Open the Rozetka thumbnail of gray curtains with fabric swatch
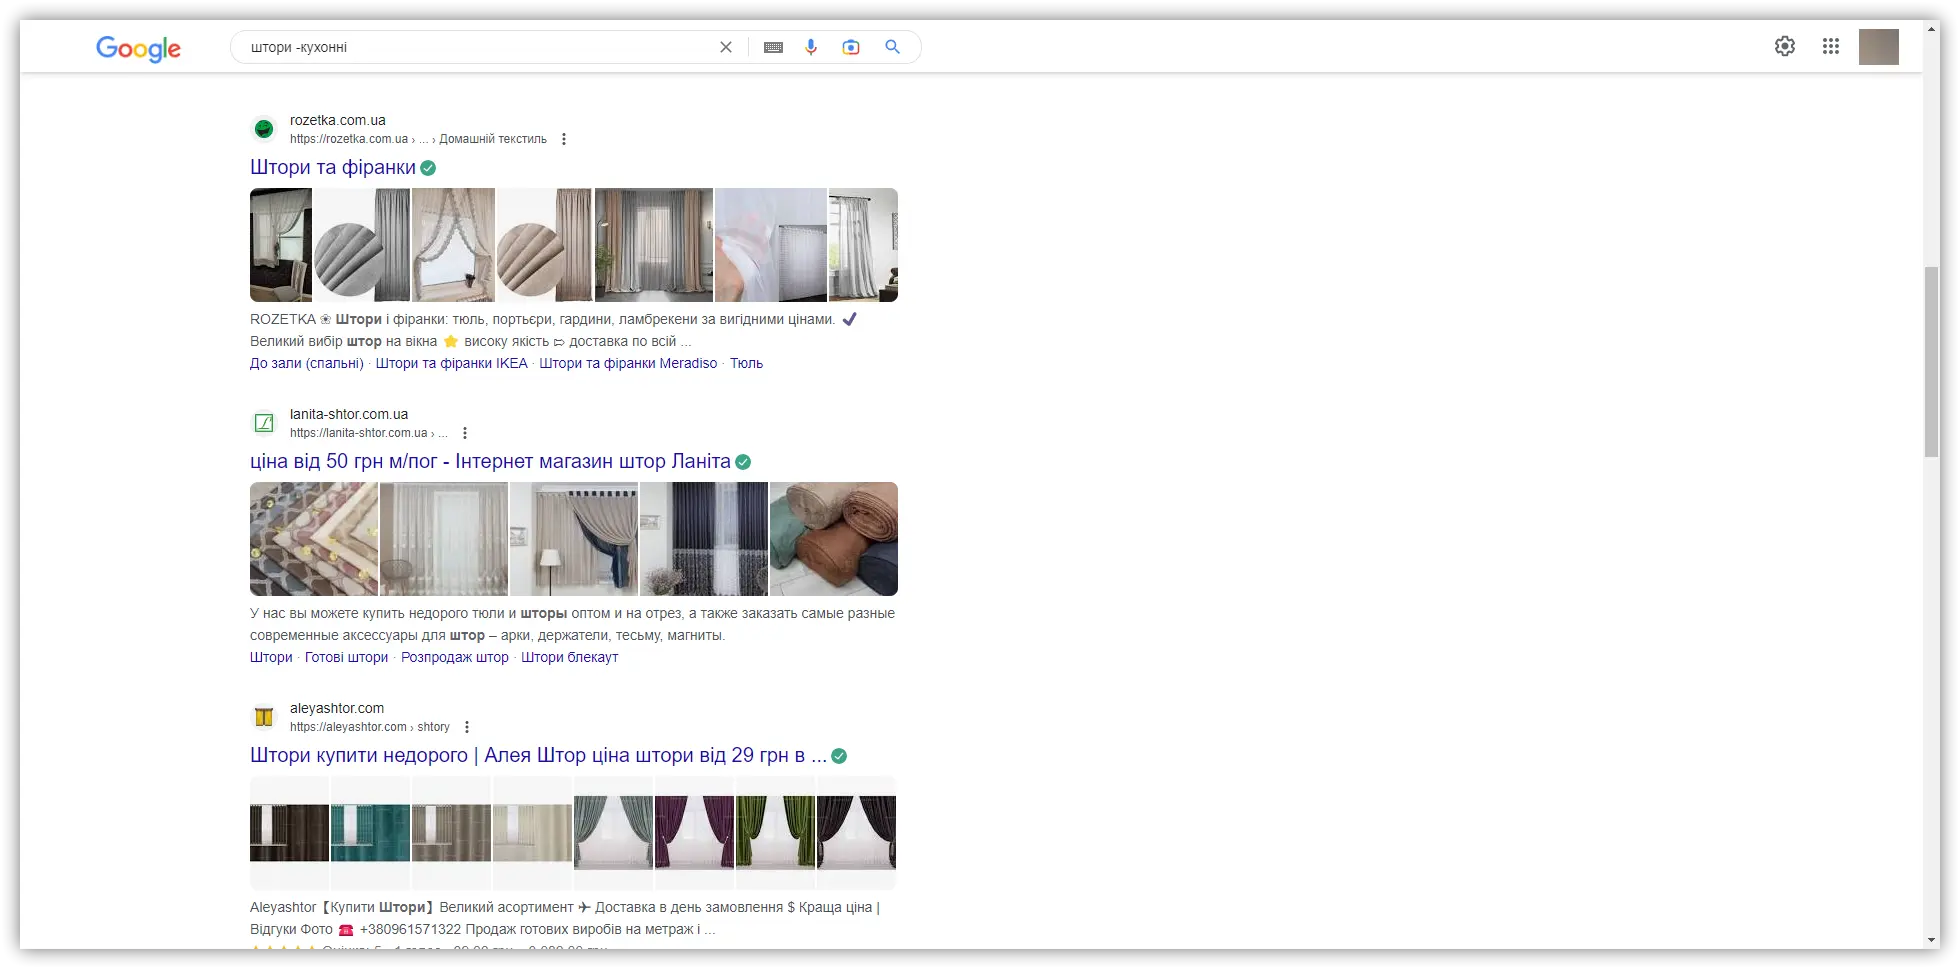Image resolution: width=1960 pixels, height=969 pixels. (x=362, y=245)
